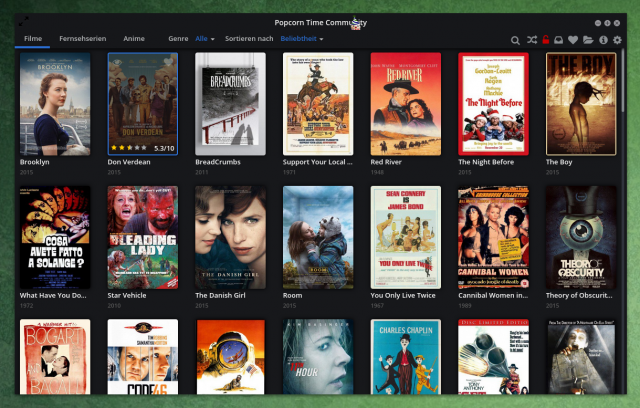Click the star rating on Don Verdean poster
Screen dimensions: 640x408
tap(129, 148)
